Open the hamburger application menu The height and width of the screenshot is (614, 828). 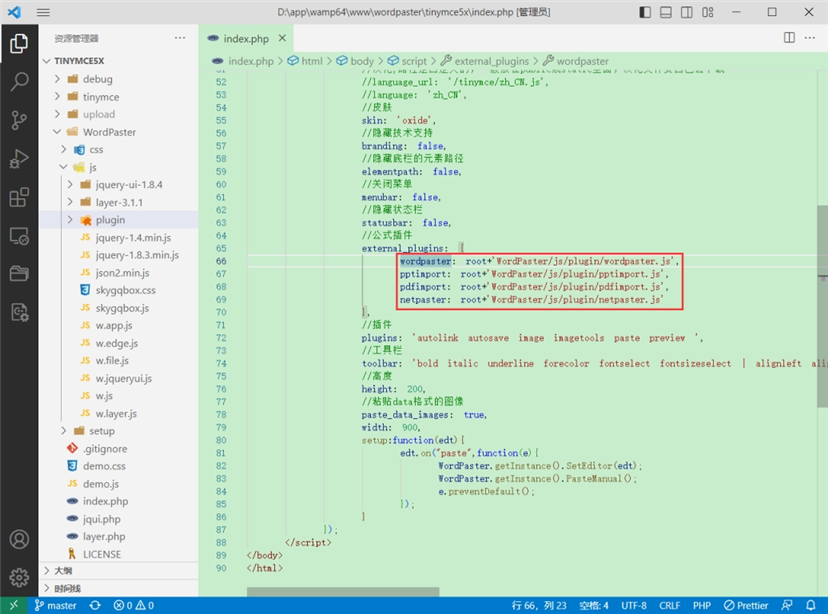click(43, 12)
